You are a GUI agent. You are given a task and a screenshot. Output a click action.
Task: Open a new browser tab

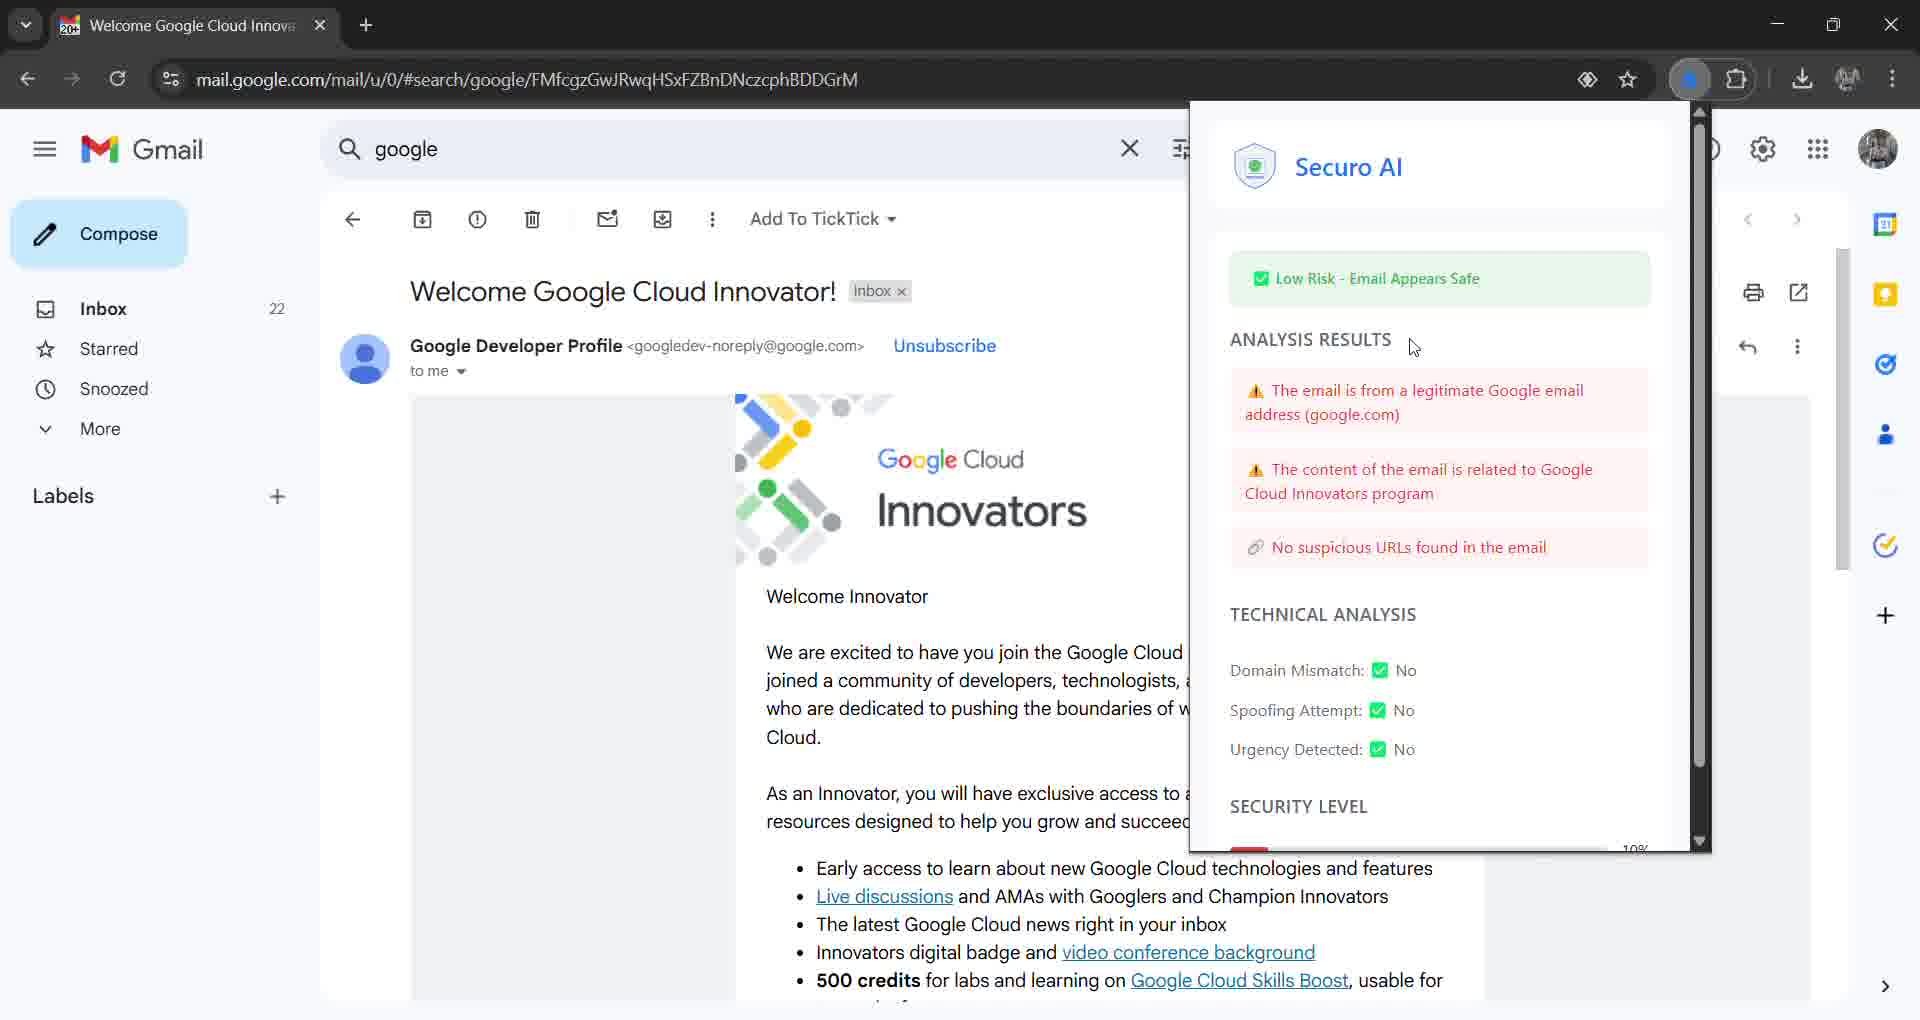(366, 25)
